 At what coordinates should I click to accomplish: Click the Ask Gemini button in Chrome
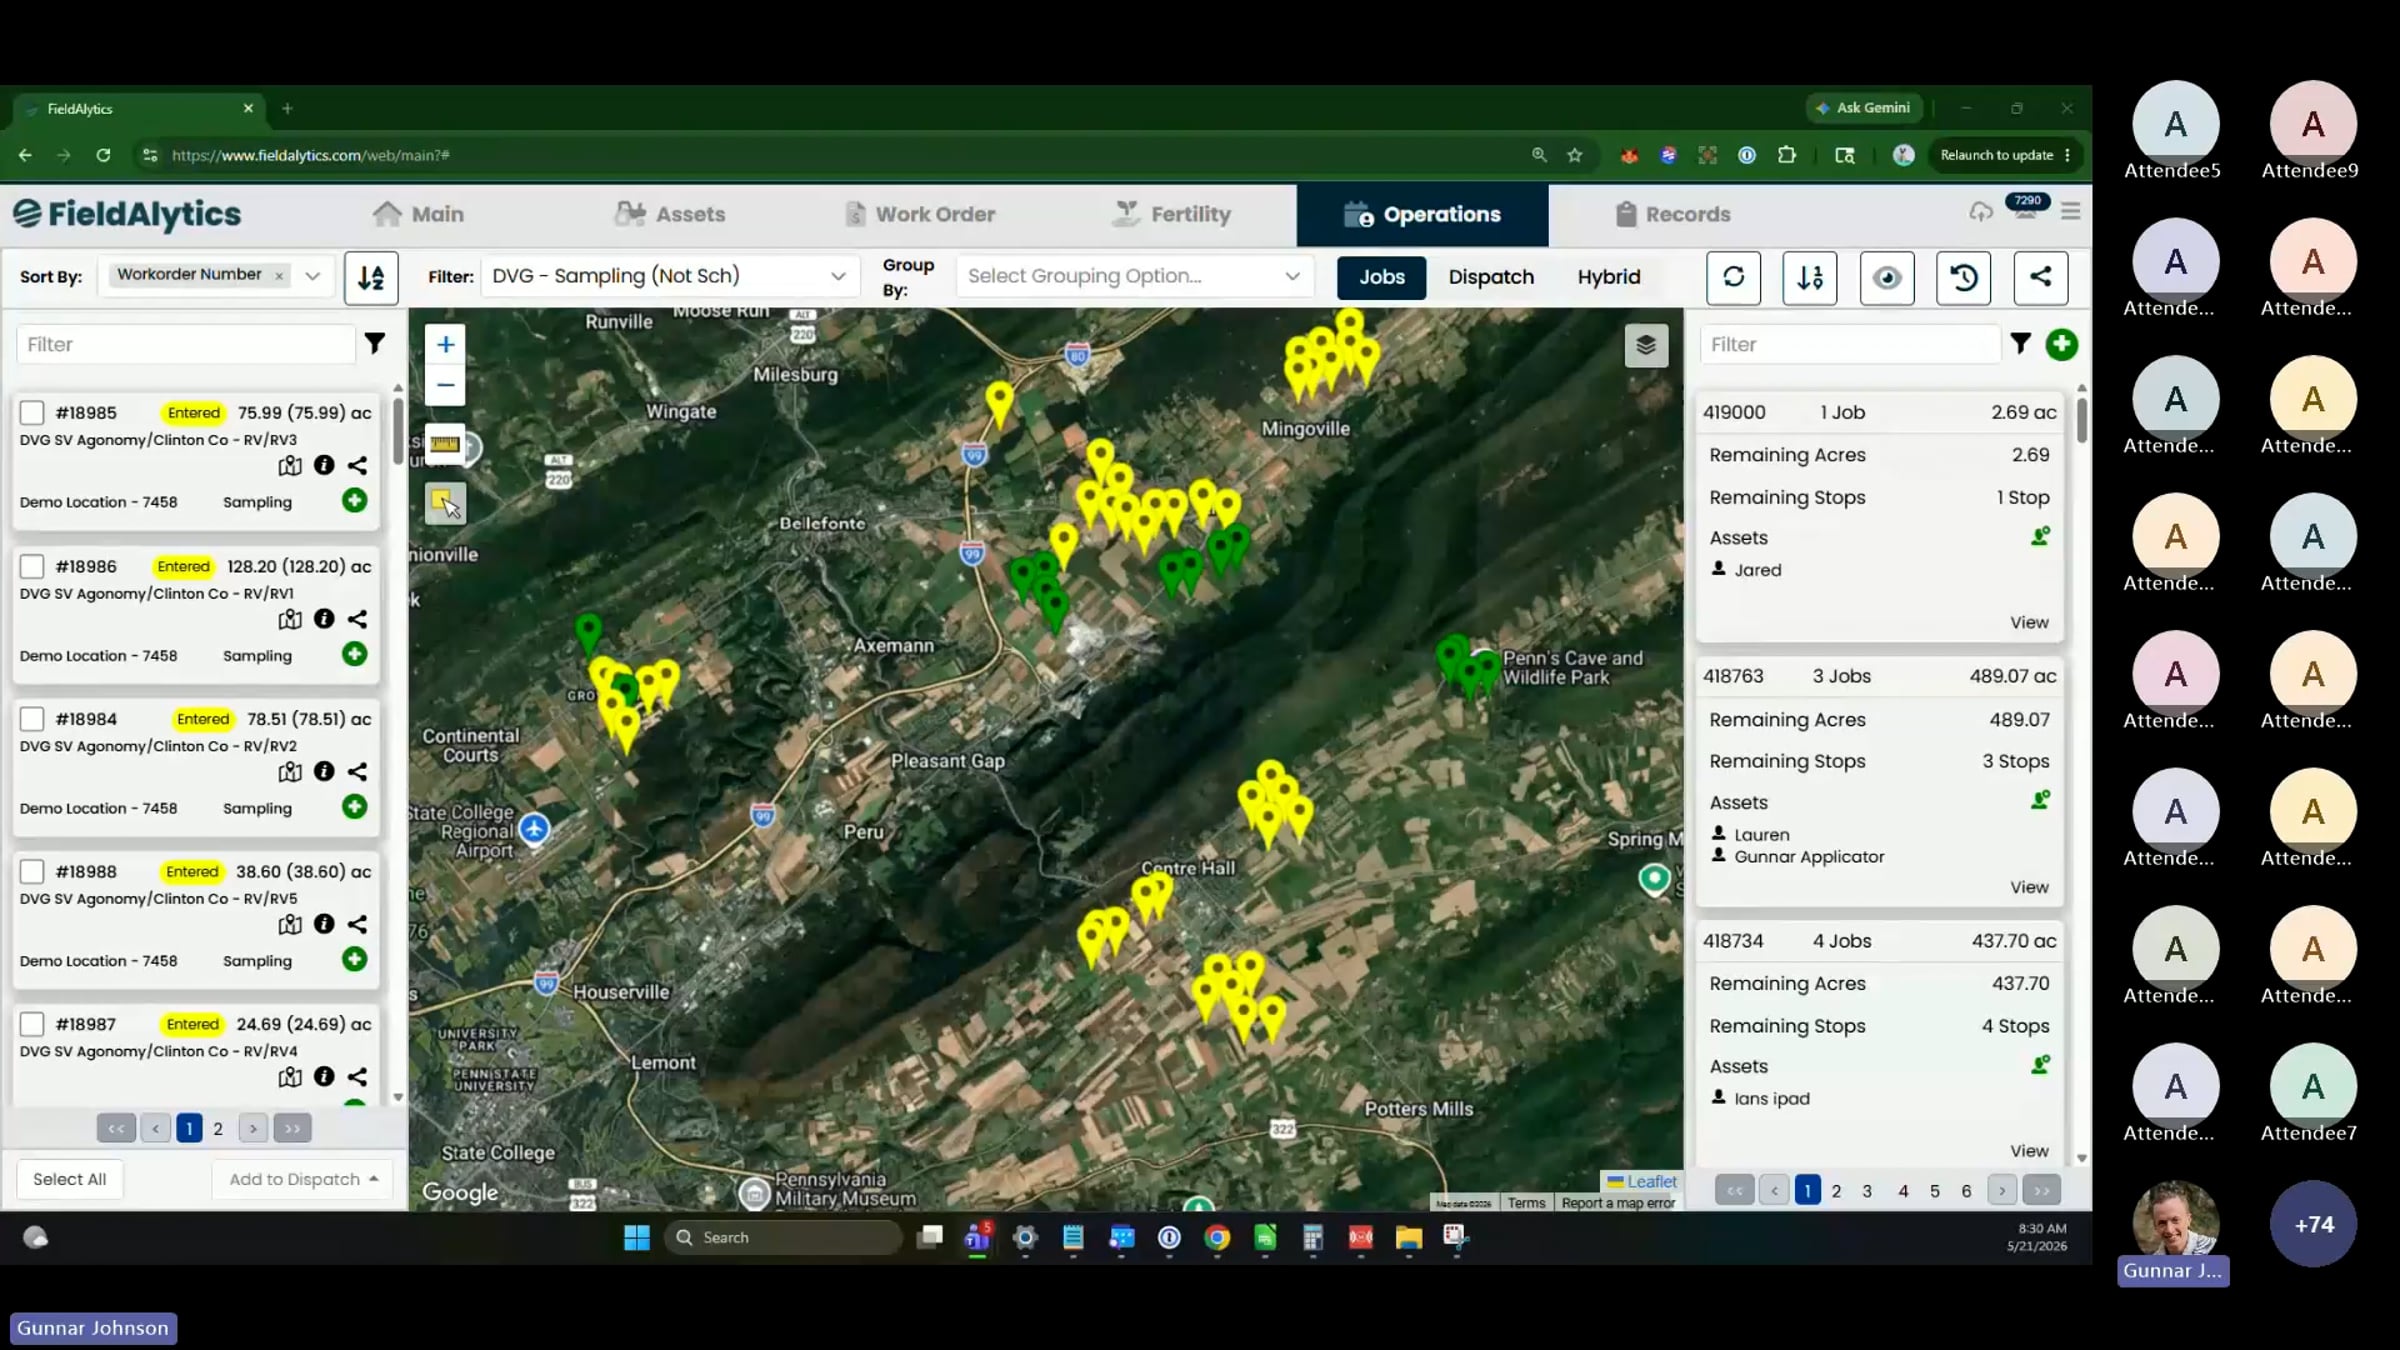point(1863,108)
